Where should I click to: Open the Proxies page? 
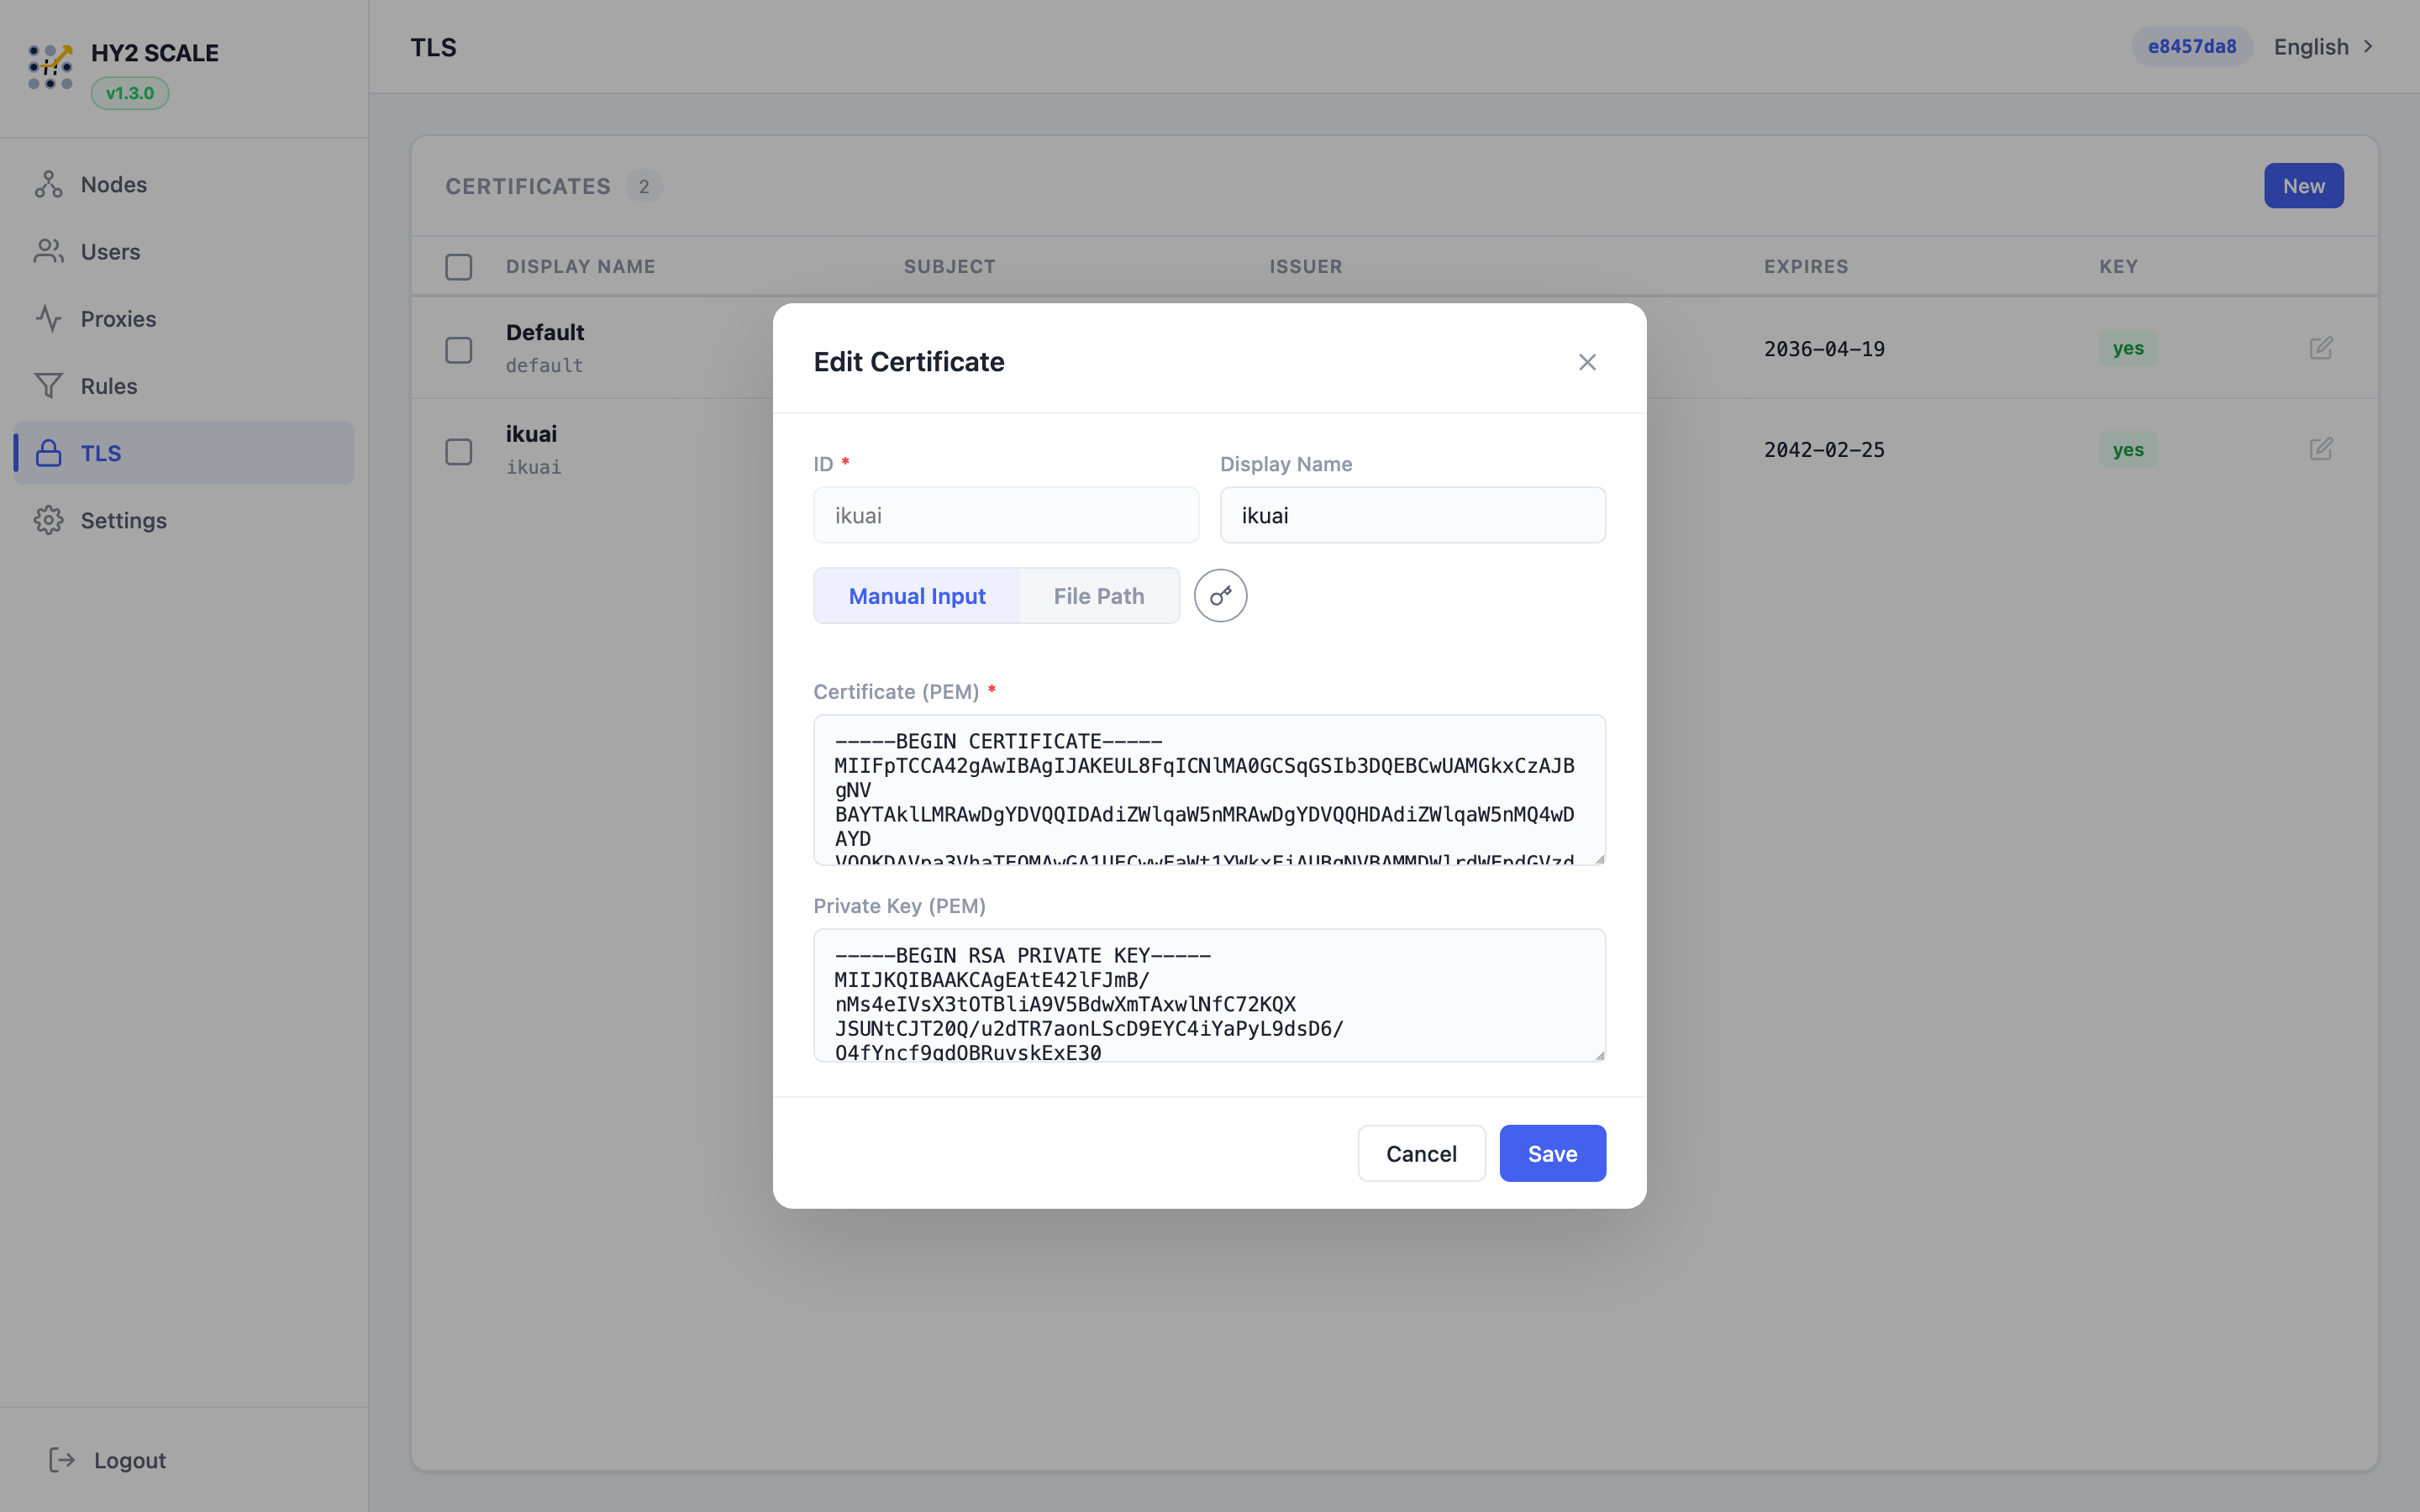pos(118,319)
